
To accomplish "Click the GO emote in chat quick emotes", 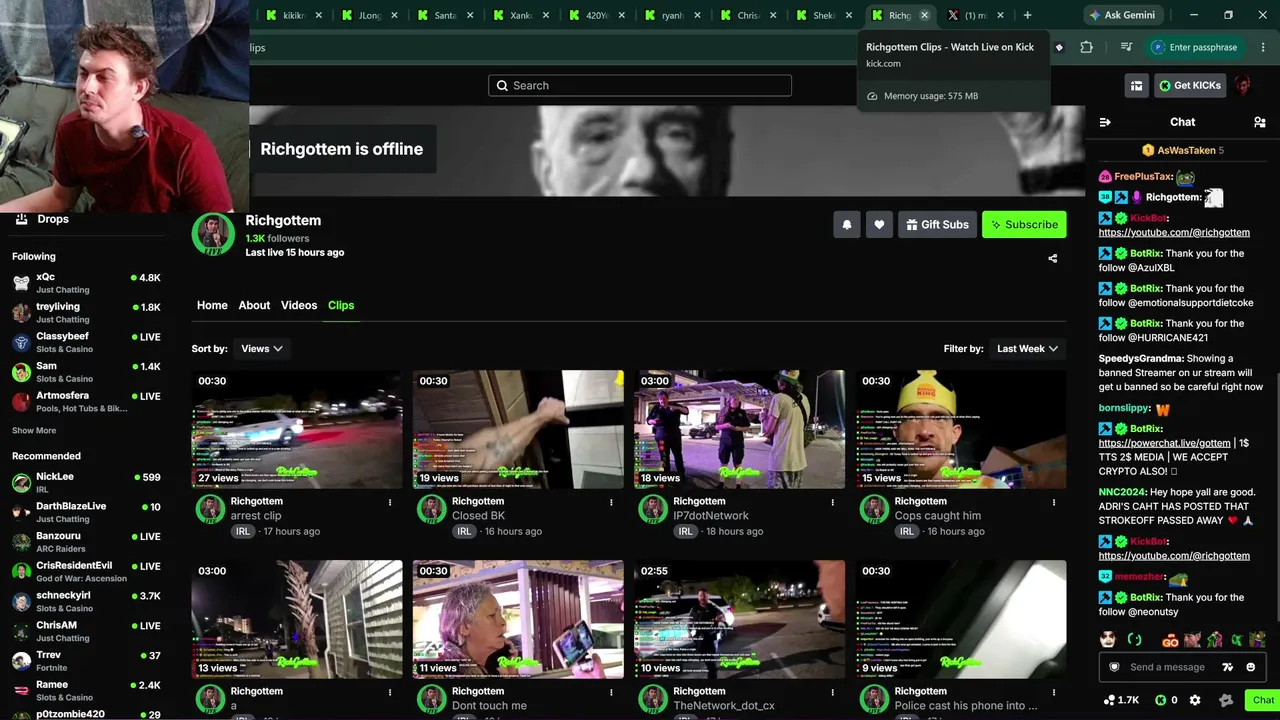I will [x=1170, y=640].
